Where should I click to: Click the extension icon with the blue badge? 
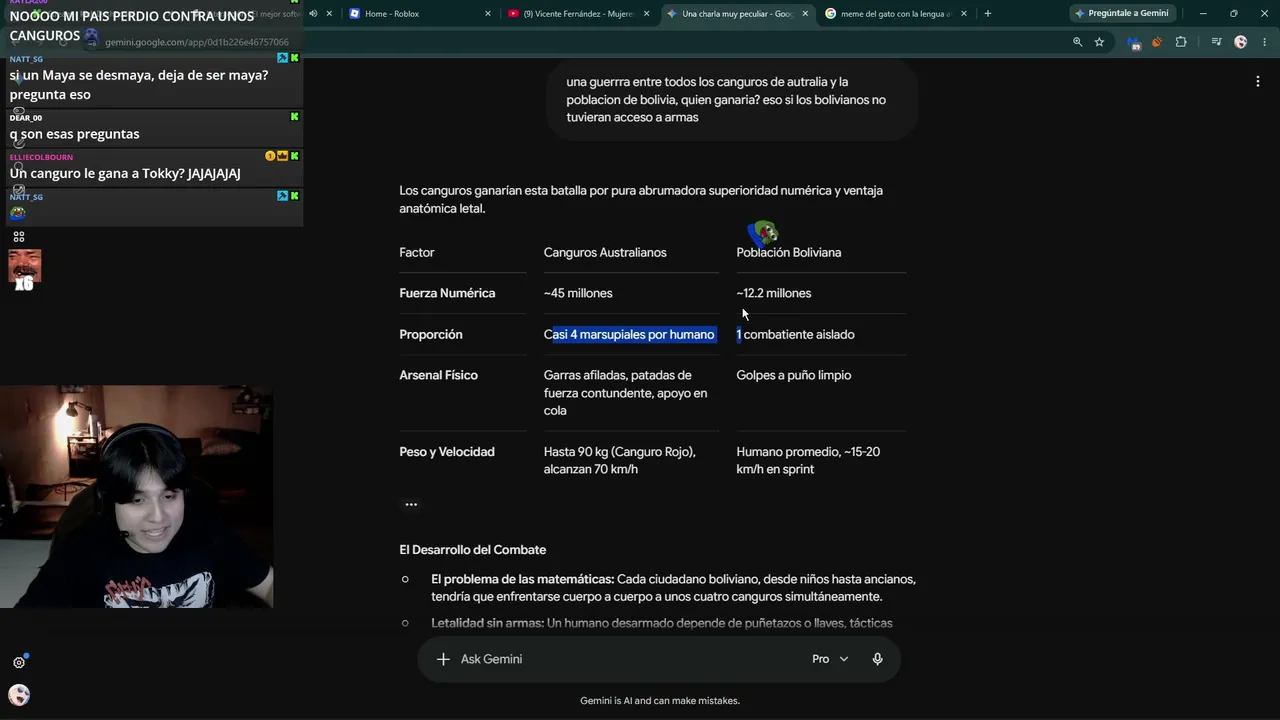click(1133, 42)
